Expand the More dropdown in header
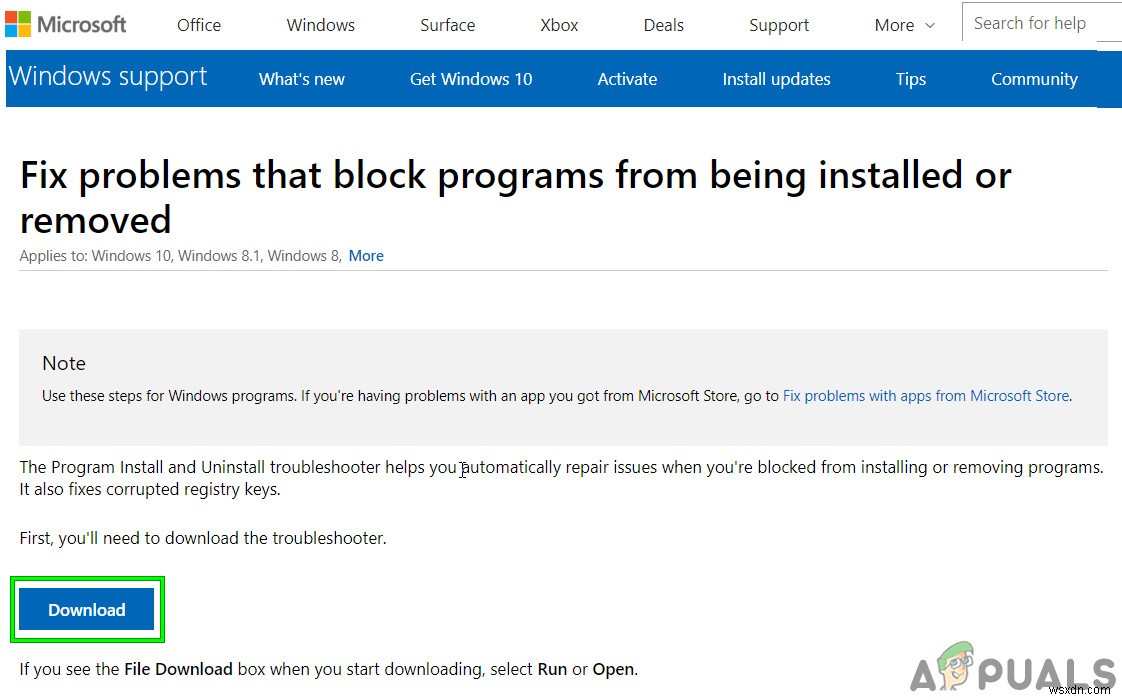 (x=904, y=25)
